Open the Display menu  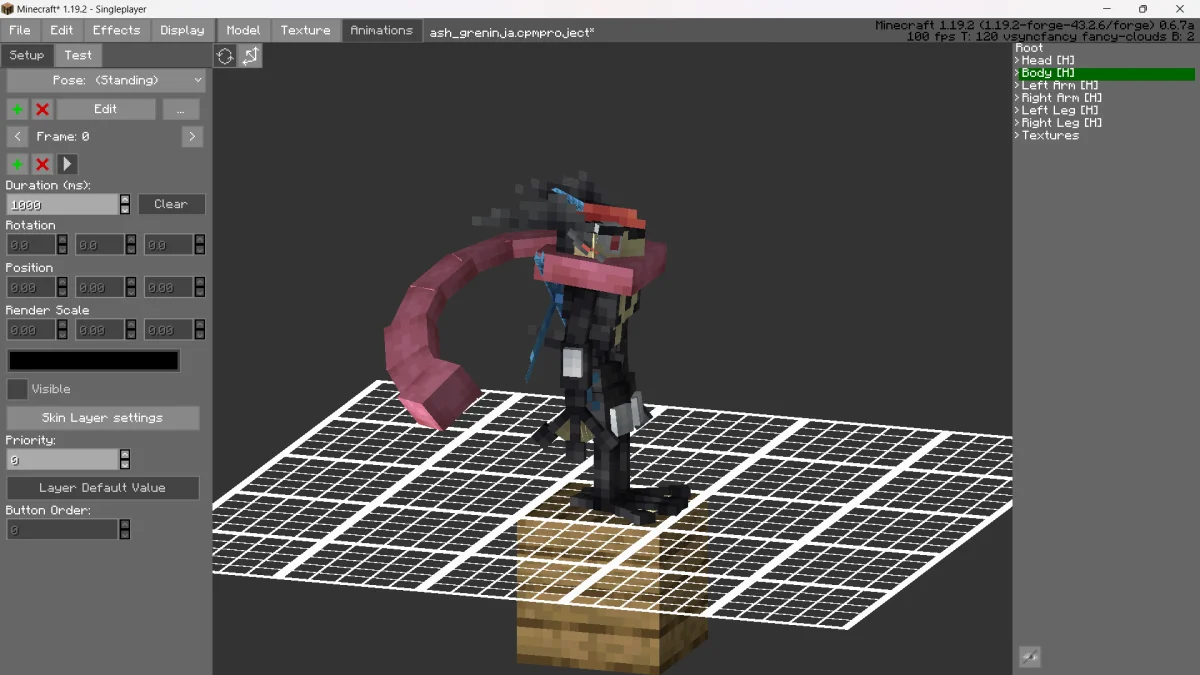pos(182,30)
